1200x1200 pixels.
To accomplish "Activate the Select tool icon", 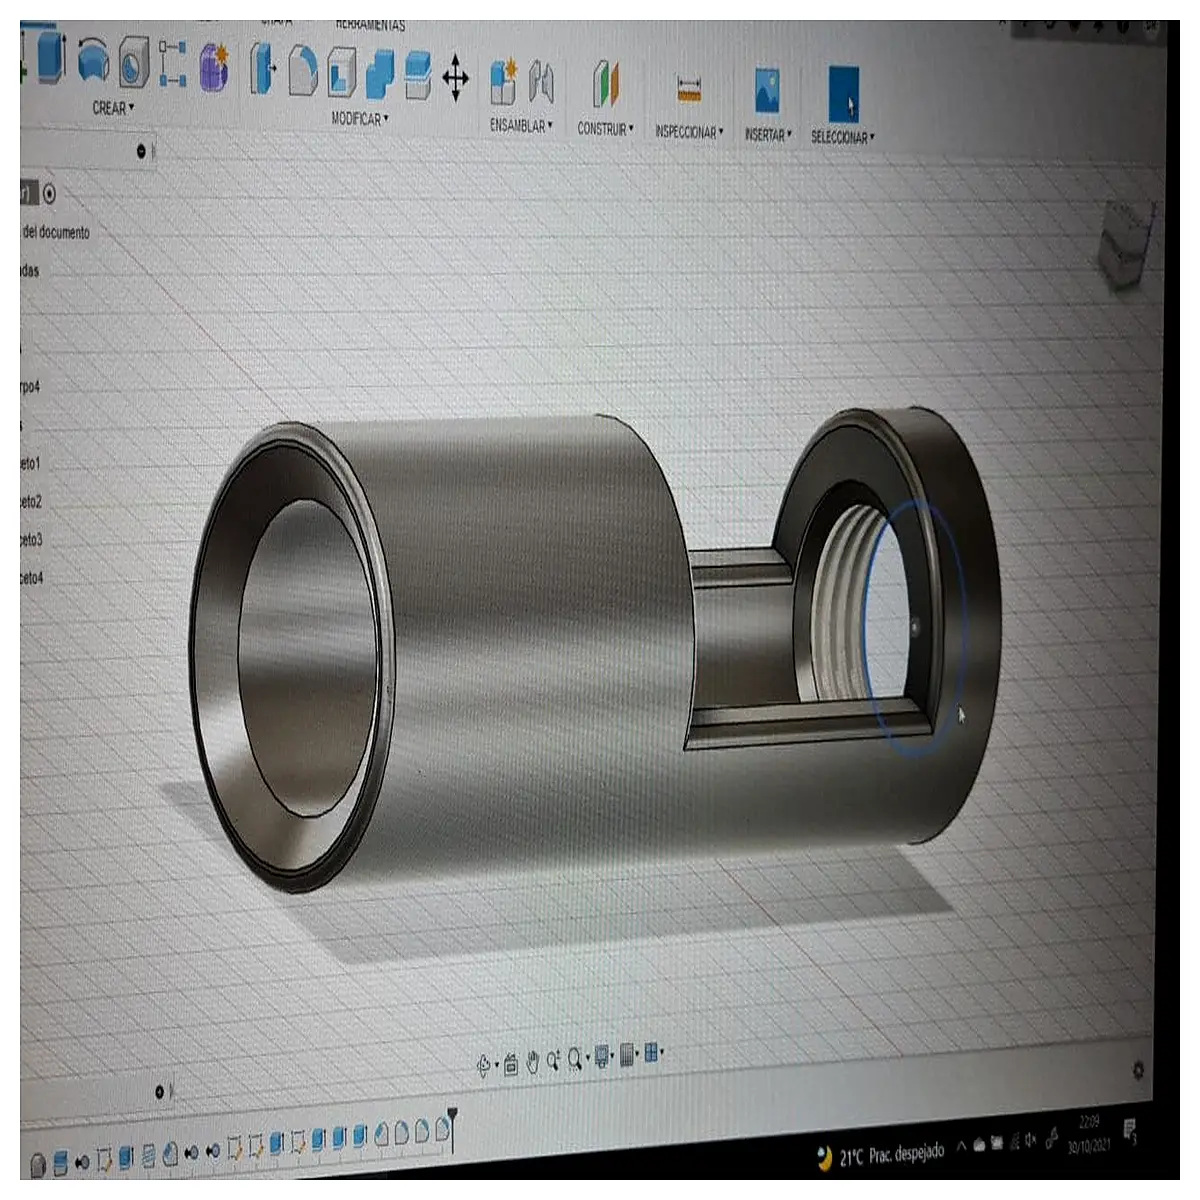I will pyautogui.click(x=843, y=93).
